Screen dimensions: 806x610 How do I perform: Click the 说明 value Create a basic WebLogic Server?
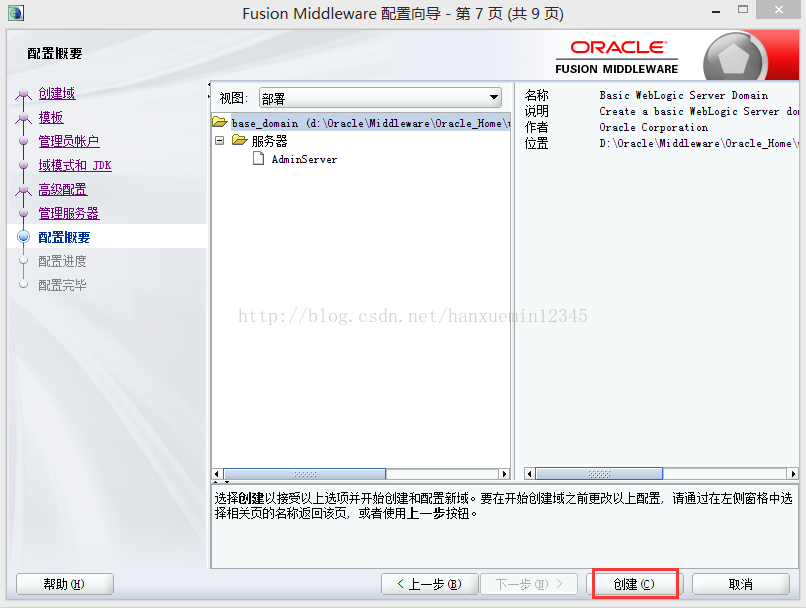(699, 111)
